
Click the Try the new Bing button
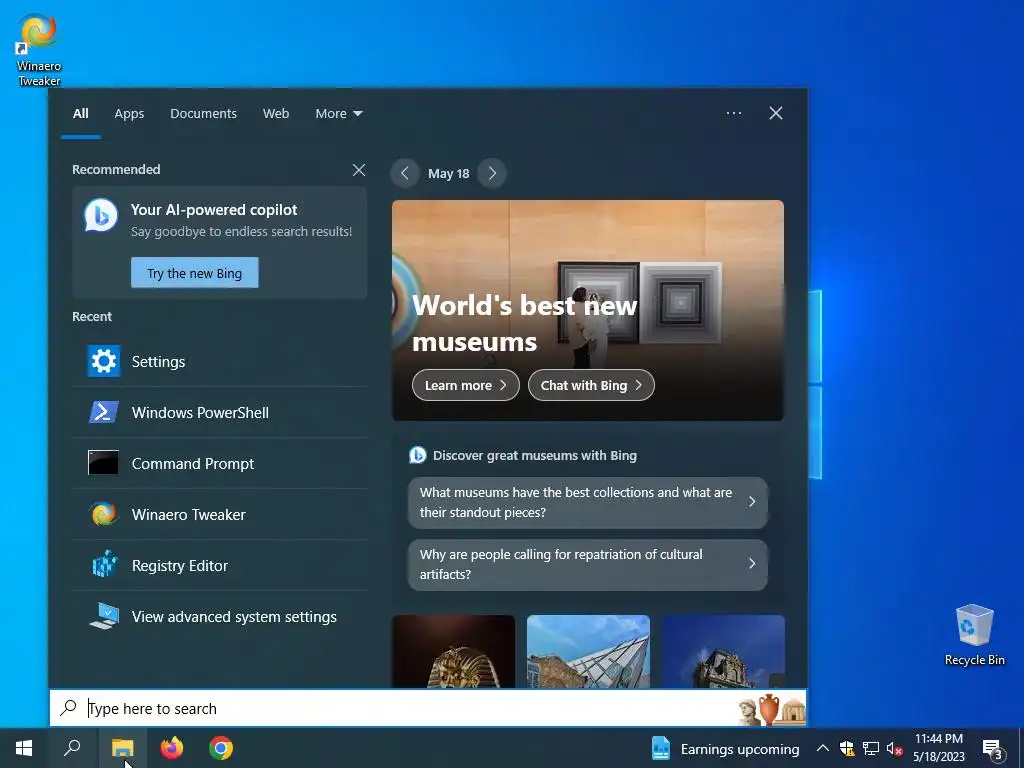coord(195,273)
